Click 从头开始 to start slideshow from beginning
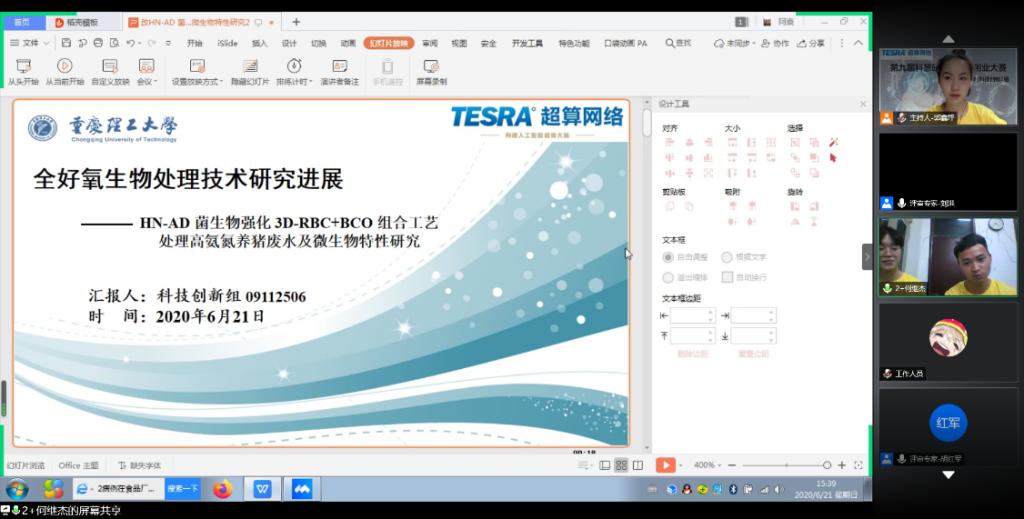The width and height of the screenshot is (1024, 519). tap(24, 72)
